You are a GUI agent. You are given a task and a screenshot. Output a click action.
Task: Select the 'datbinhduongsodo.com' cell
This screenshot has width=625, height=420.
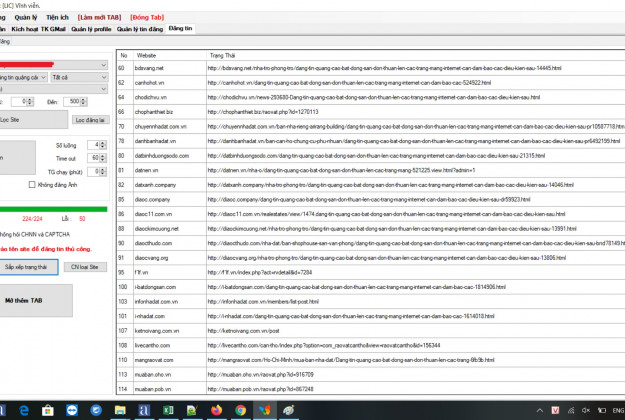[x=170, y=156]
